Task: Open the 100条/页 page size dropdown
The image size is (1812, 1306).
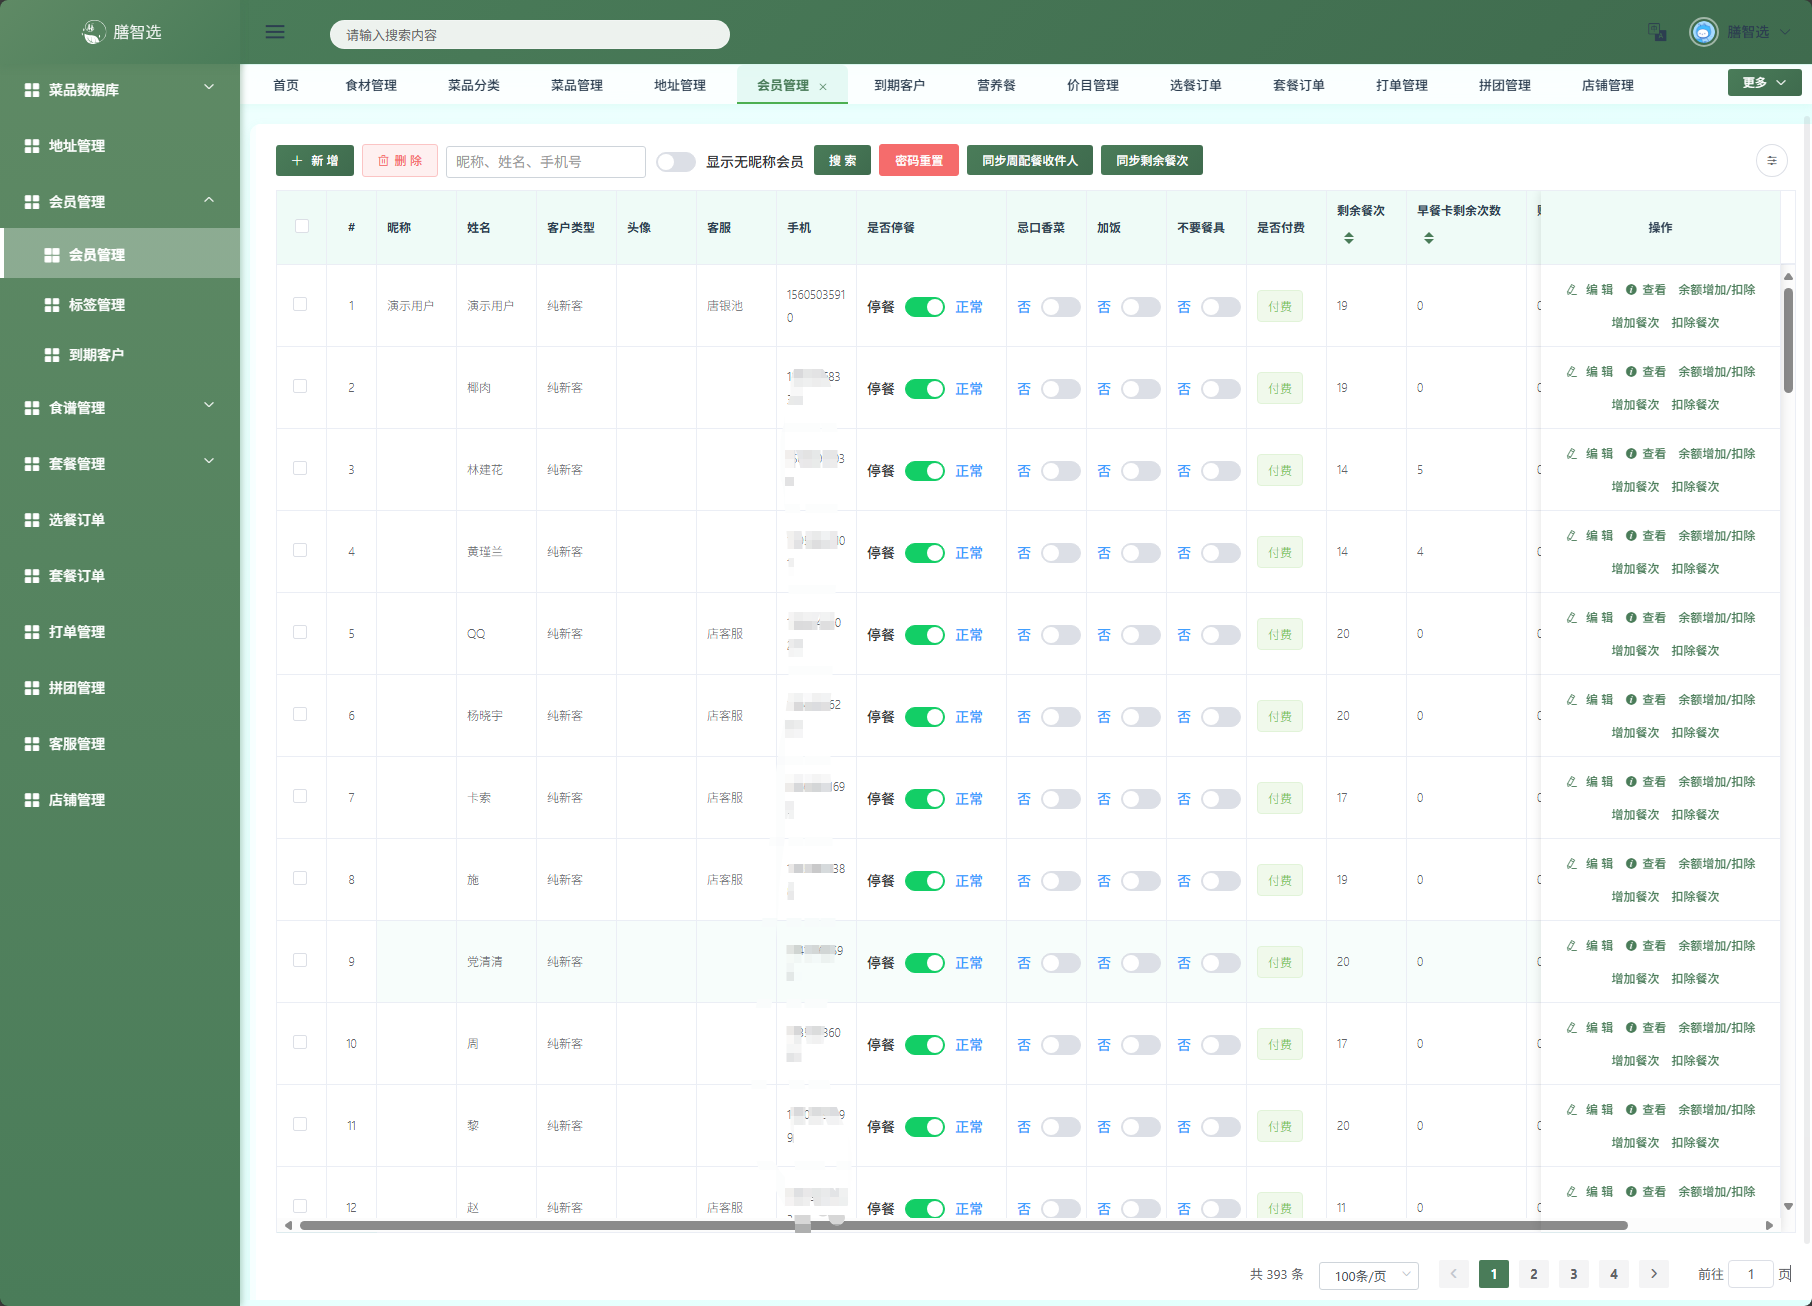Action: 1368,1275
